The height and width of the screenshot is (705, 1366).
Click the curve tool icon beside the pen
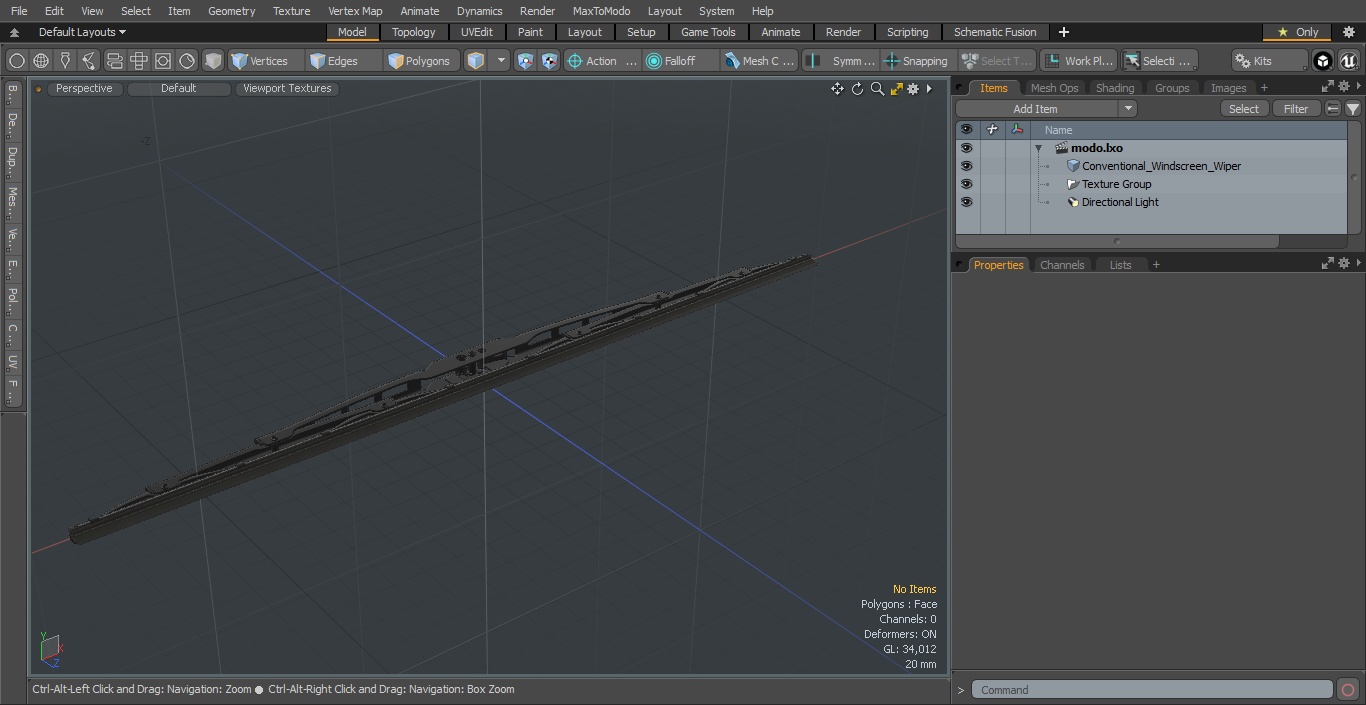click(x=89, y=61)
